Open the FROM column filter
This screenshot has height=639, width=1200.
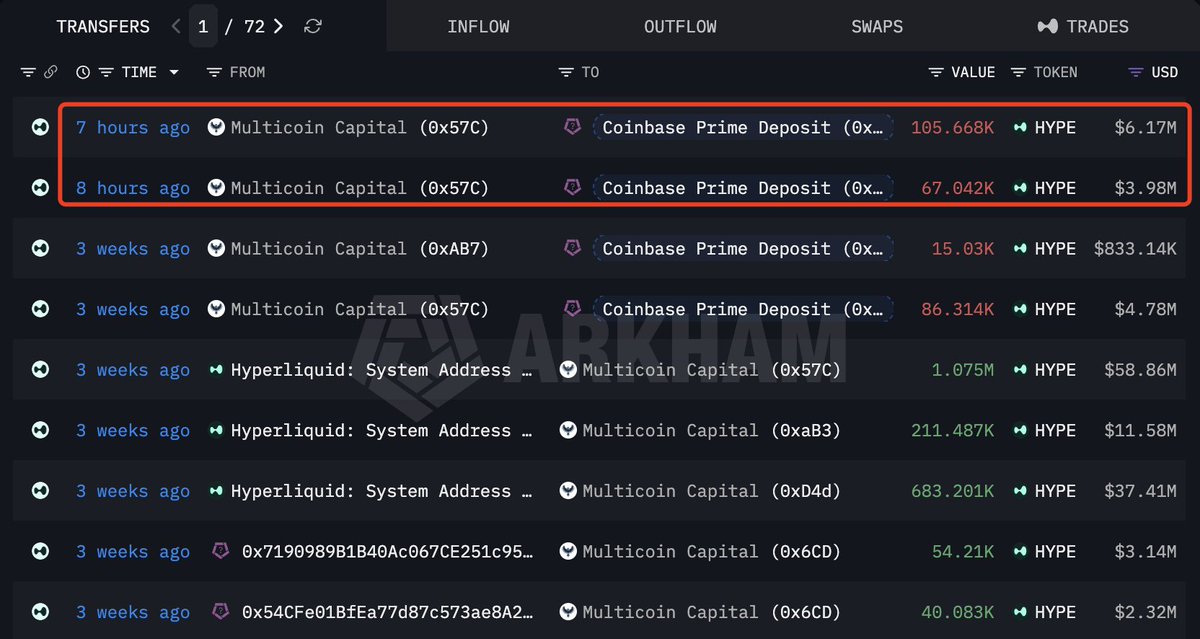pyautogui.click(x=214, y=72)
